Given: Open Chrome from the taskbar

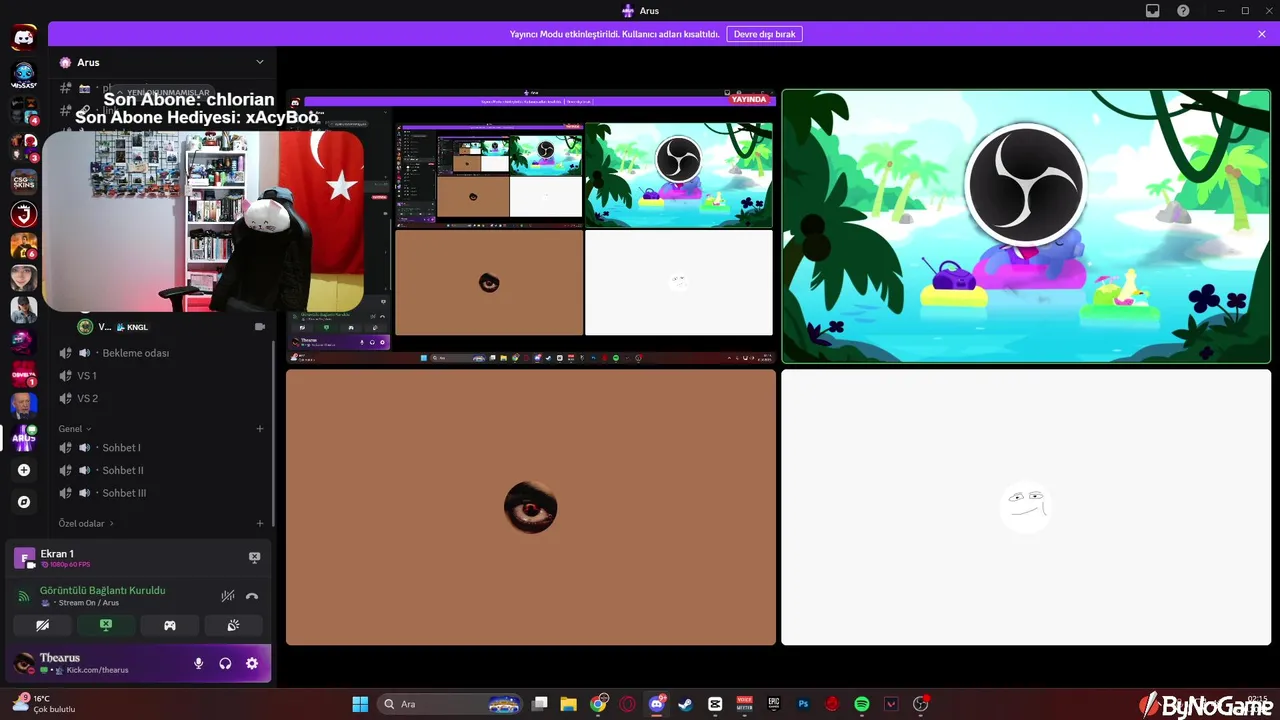Looking at the screenshot, I should tap(598, 704).
